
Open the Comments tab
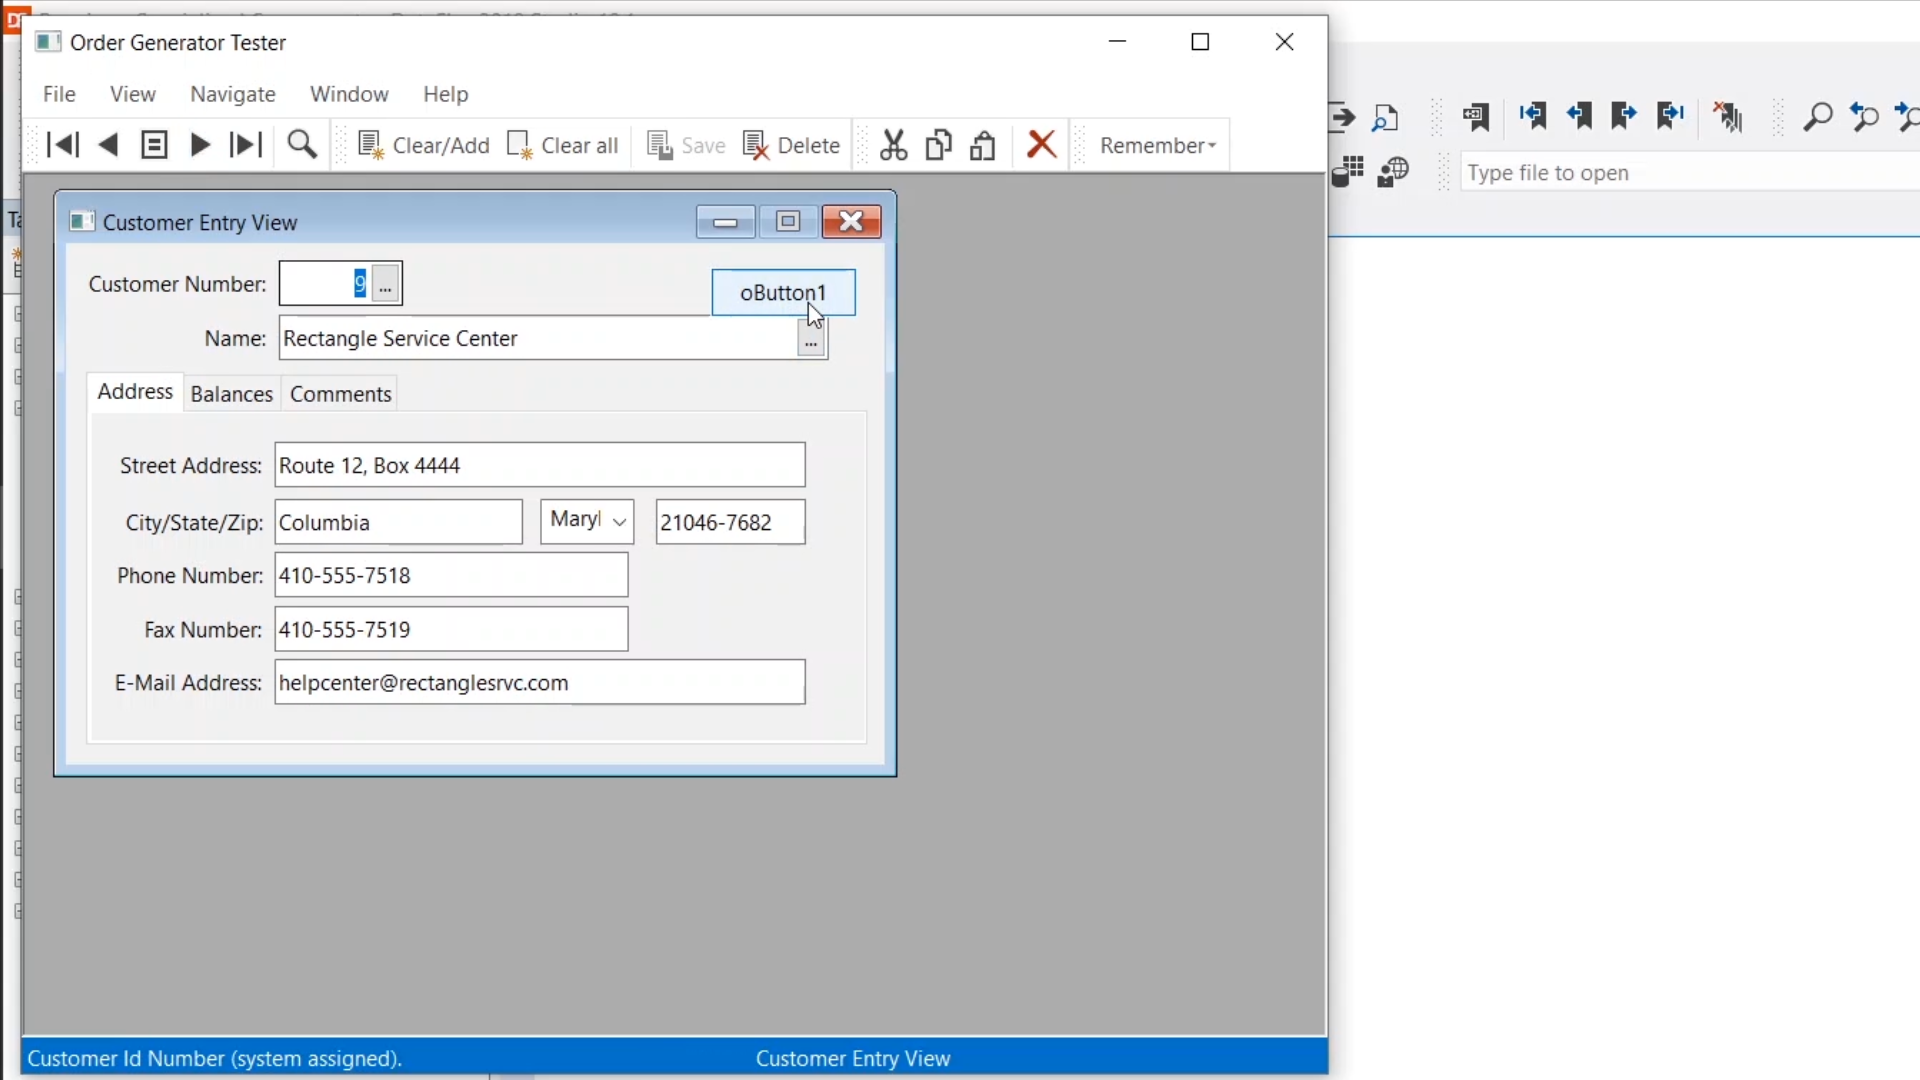point(340,394)
